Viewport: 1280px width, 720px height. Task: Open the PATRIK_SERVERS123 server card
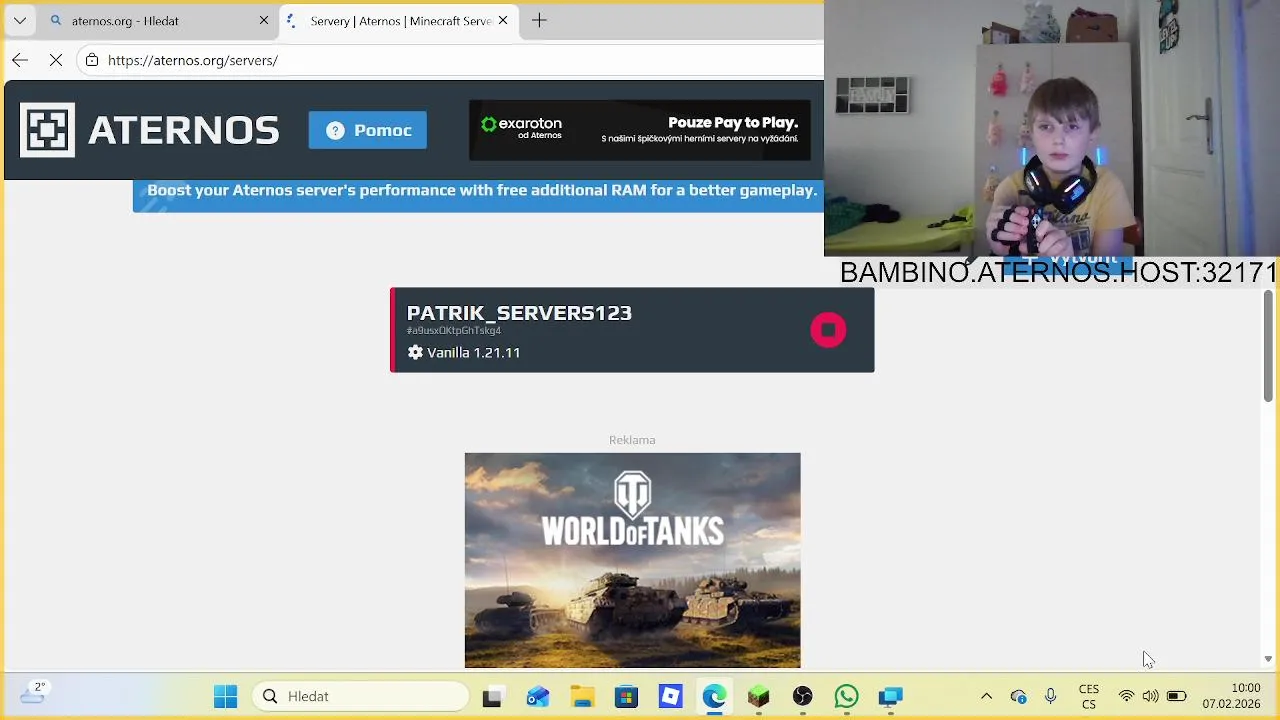pyautogui.click(x=632, y=330)
